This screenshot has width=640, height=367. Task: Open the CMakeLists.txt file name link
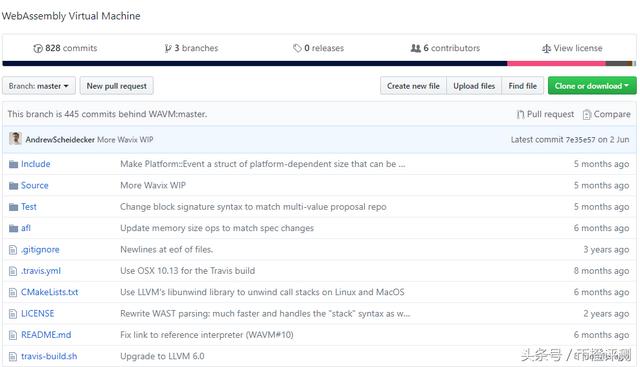[x=49, y=292]
